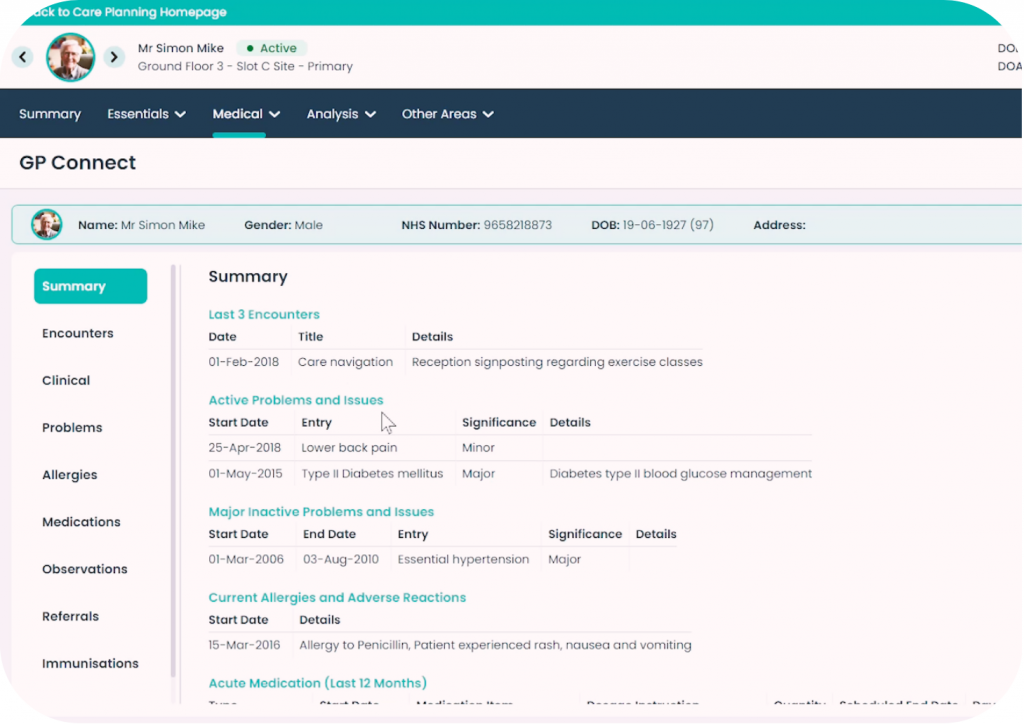Click the previous patient arrow icon
Image resolution: width=1024 pixels, height=724 pixels.
pos(22,57)
